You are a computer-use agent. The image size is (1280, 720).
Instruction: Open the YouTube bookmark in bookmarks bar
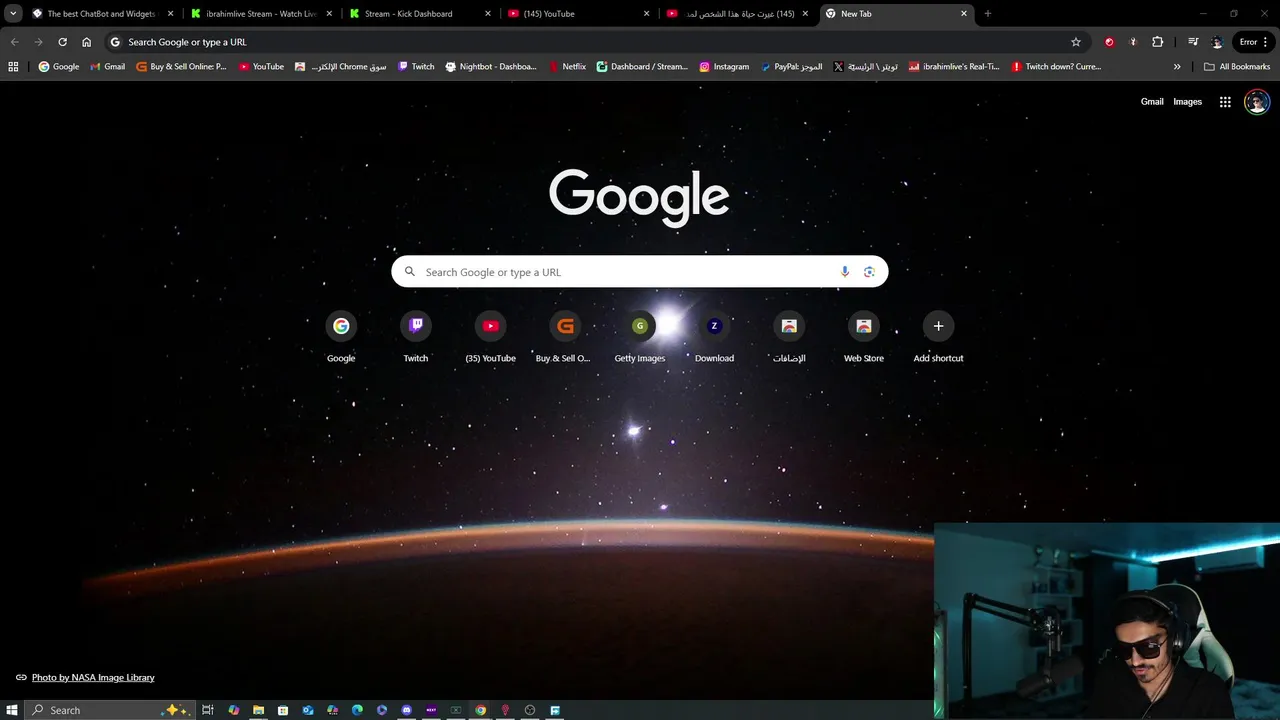click(x=261, y=67)
